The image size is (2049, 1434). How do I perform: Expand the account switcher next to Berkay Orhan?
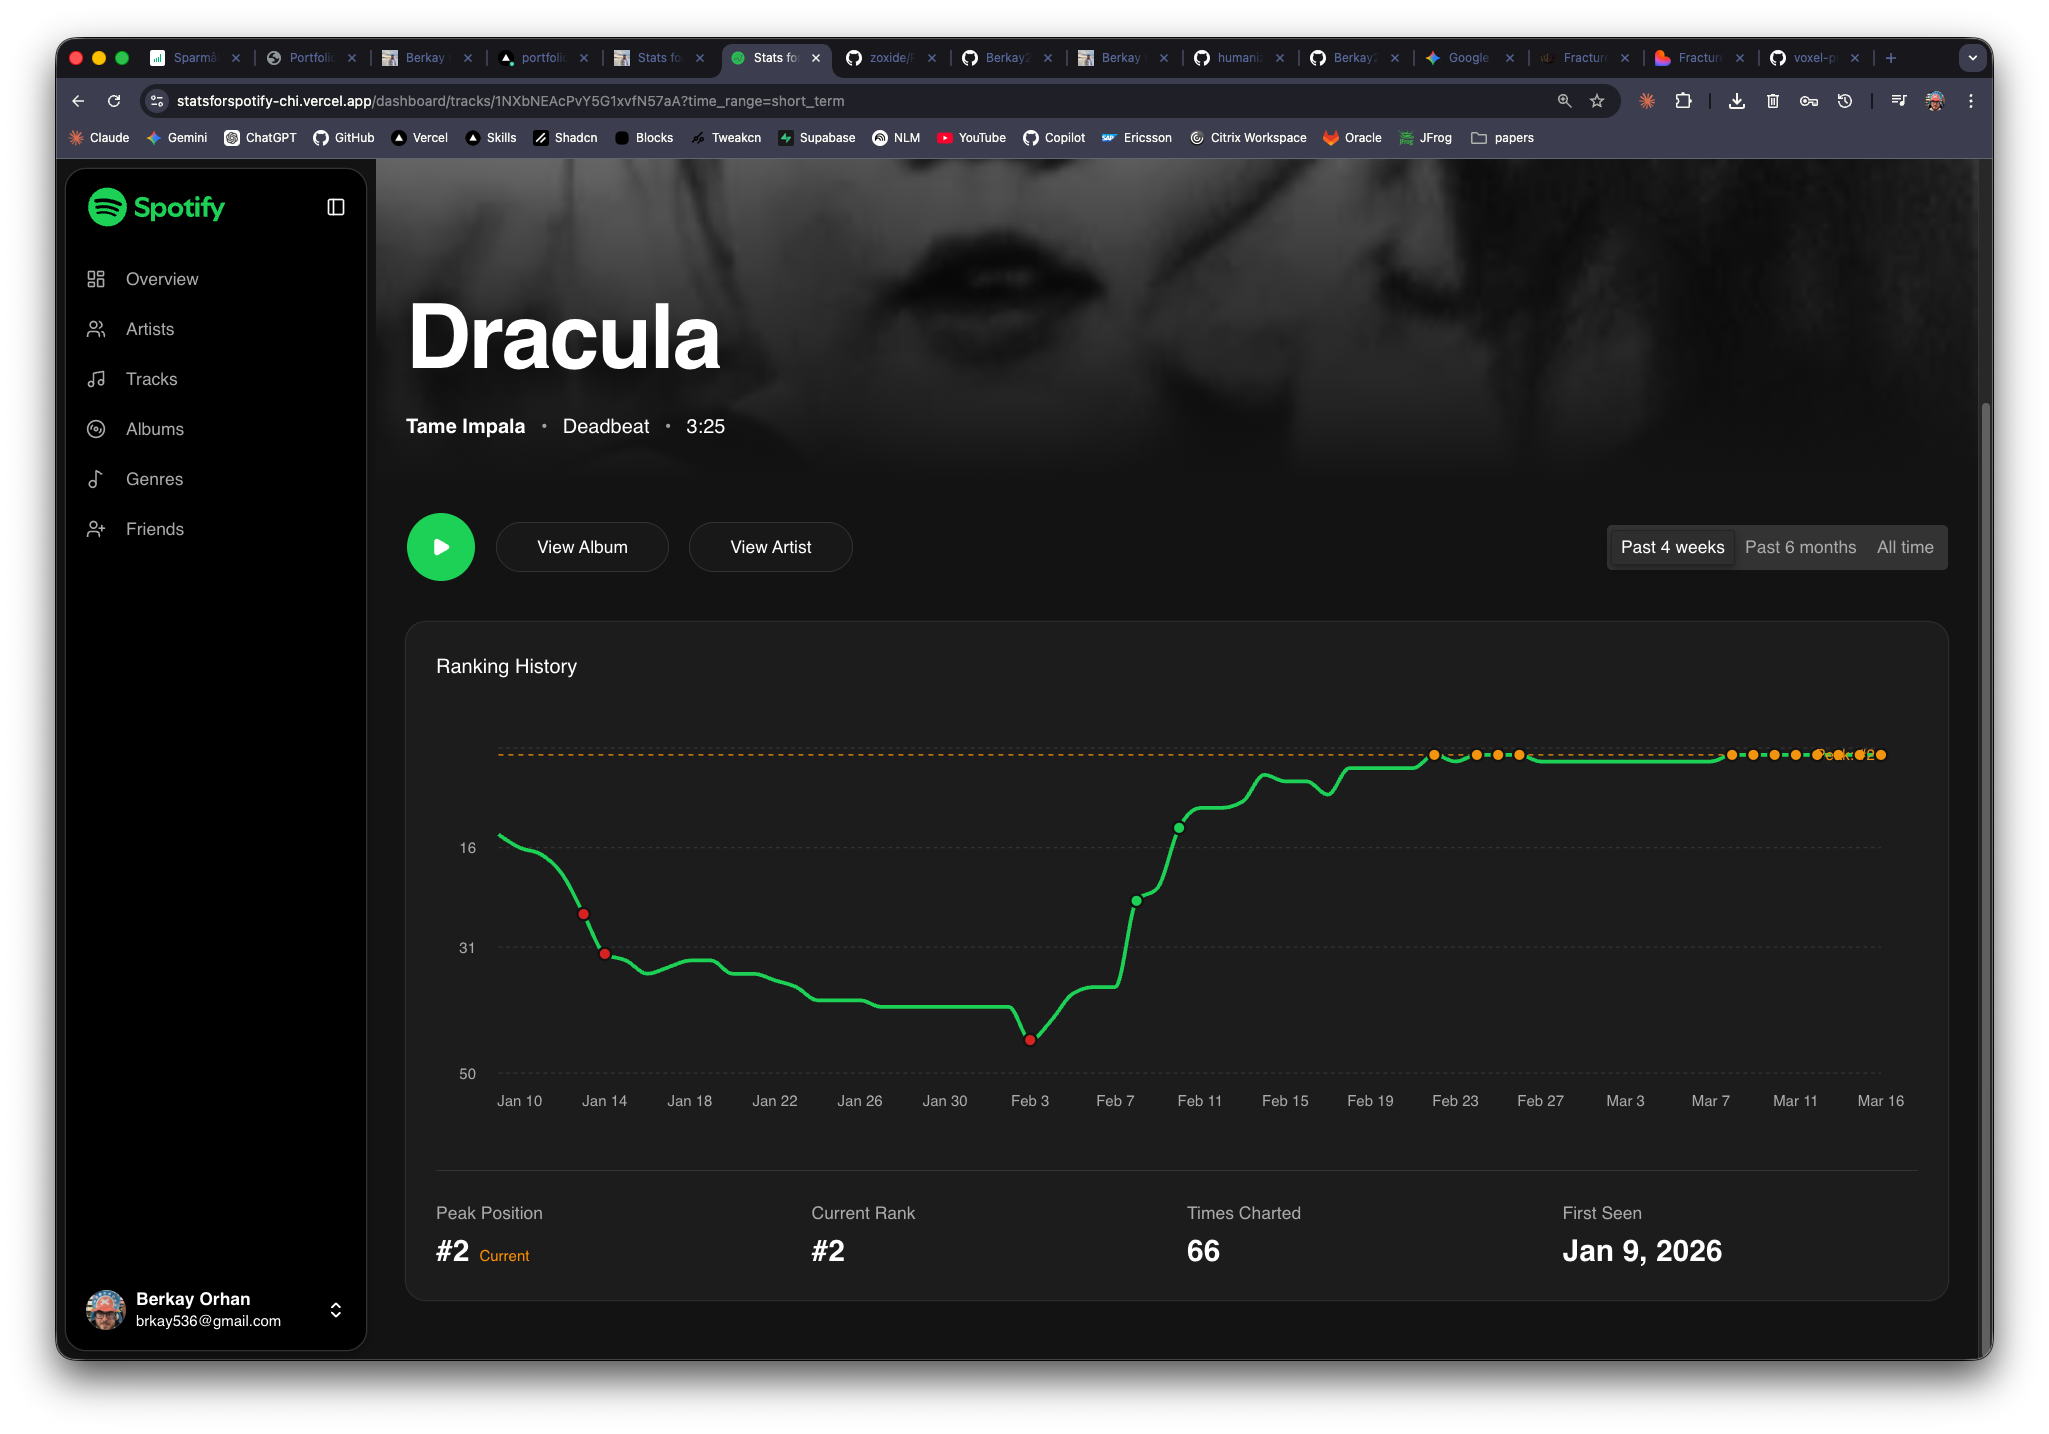pyautogui.click(x=335, y=1310)
